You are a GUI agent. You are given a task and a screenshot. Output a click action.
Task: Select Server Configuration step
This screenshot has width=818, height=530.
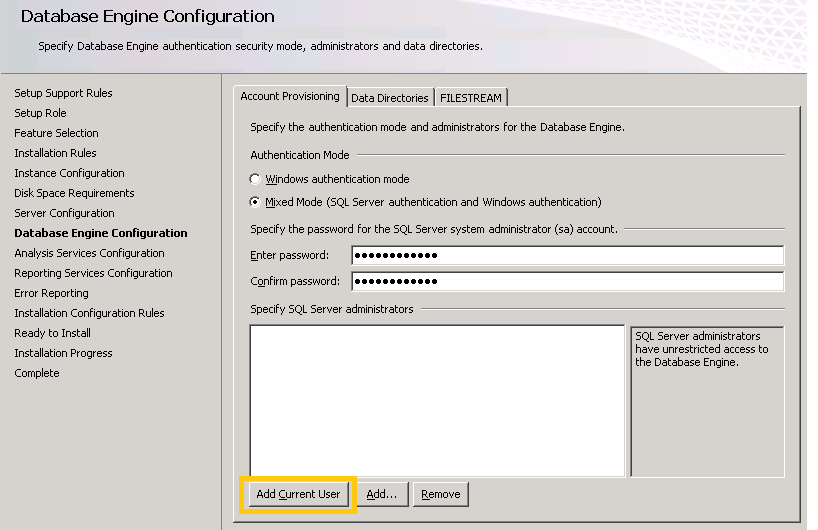tap(64, 213)
